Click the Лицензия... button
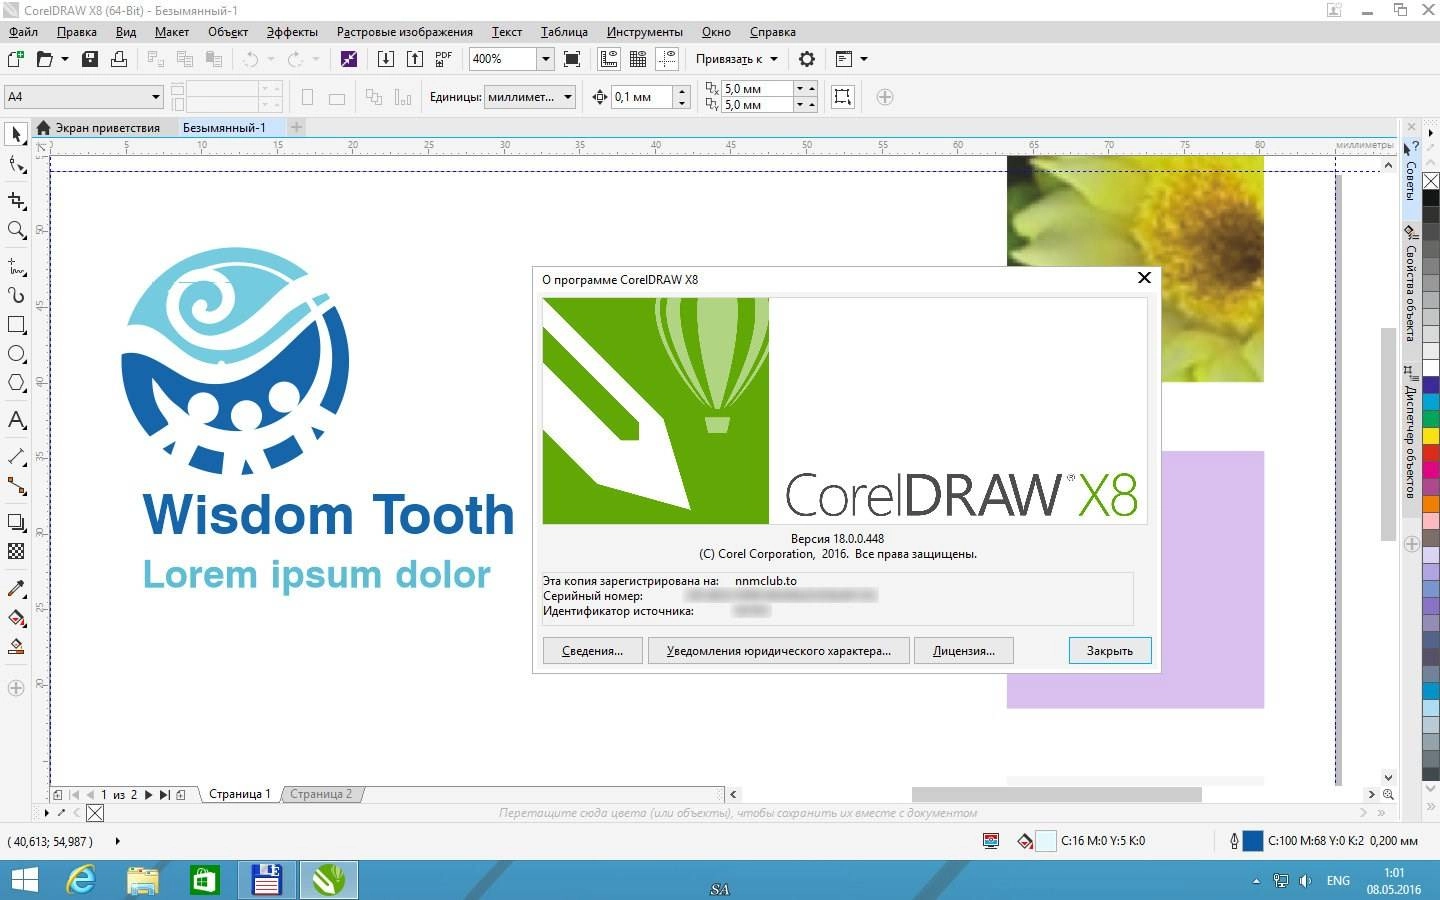The height and width of the screenshot is (900, 1440). tap(964, 651)
